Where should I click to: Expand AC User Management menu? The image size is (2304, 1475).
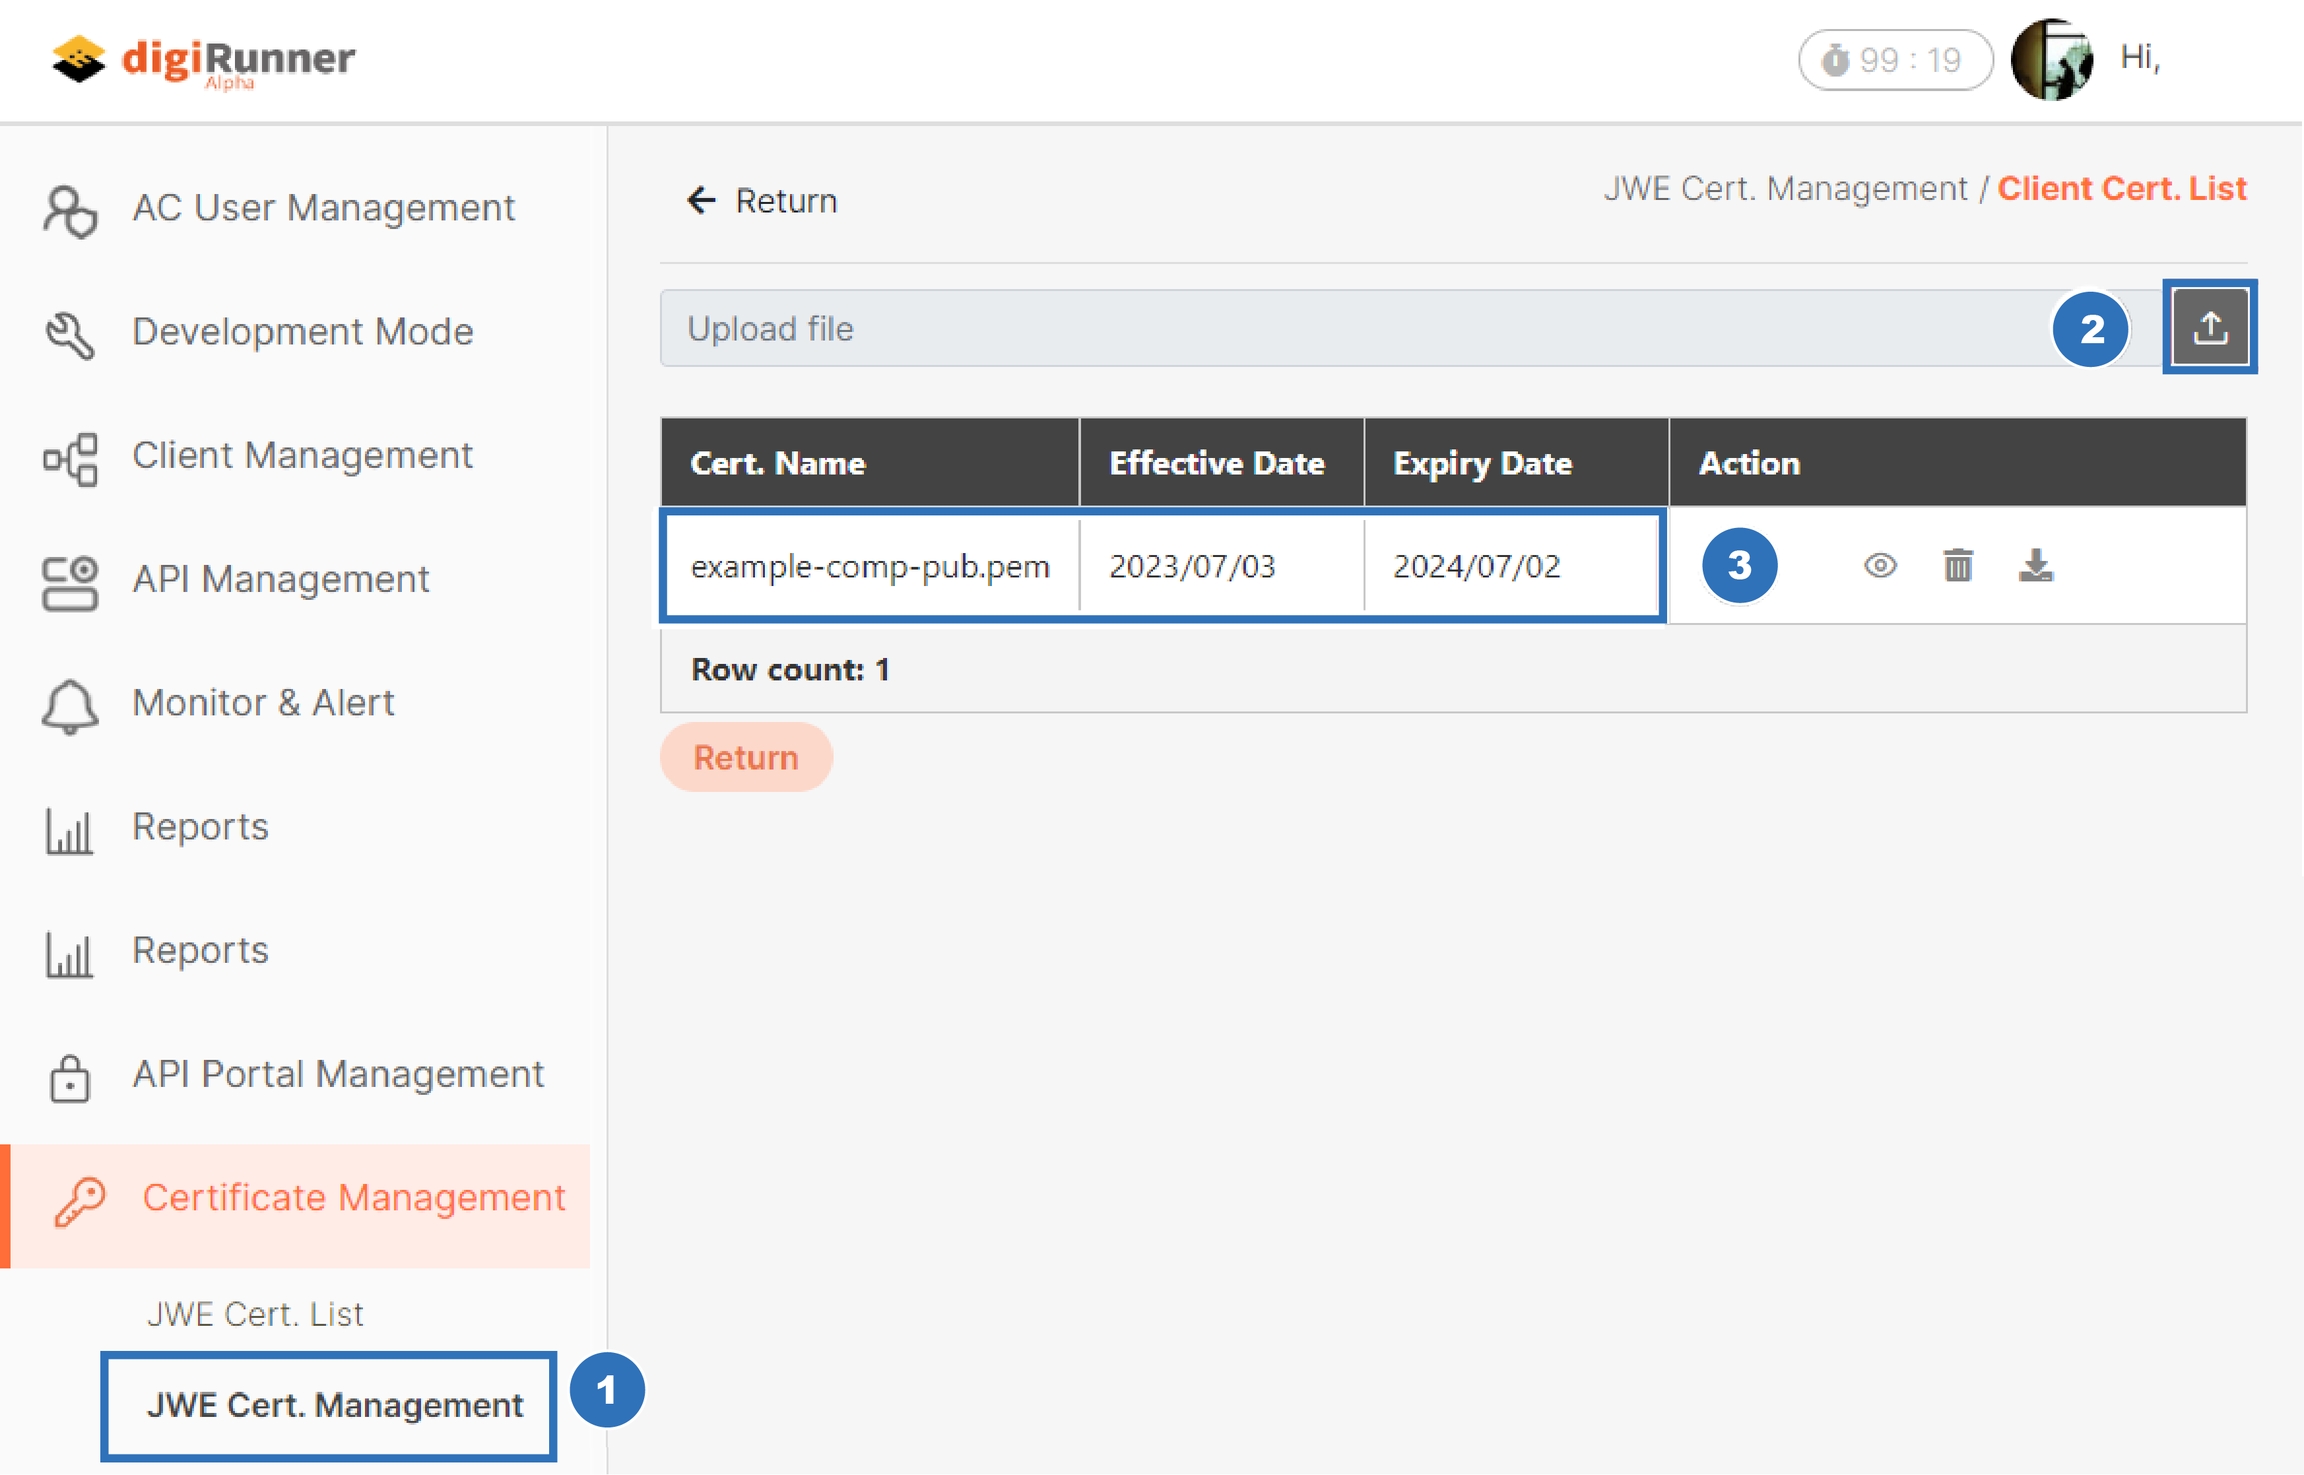pos(323,208)
